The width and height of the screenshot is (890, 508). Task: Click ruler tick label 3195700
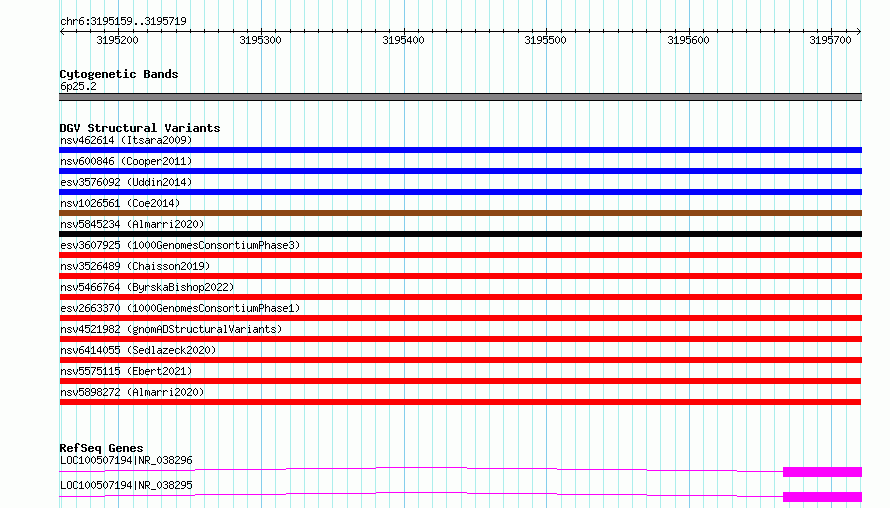coord(830,40)
